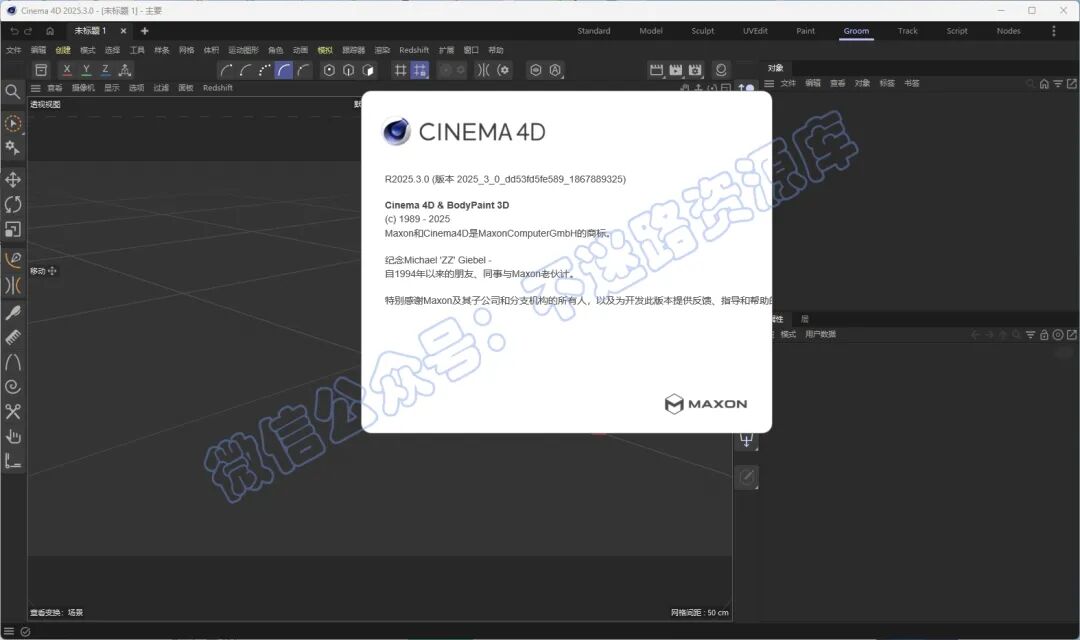
Task: Click the object manager home icon
Action: pos(1044,83)
